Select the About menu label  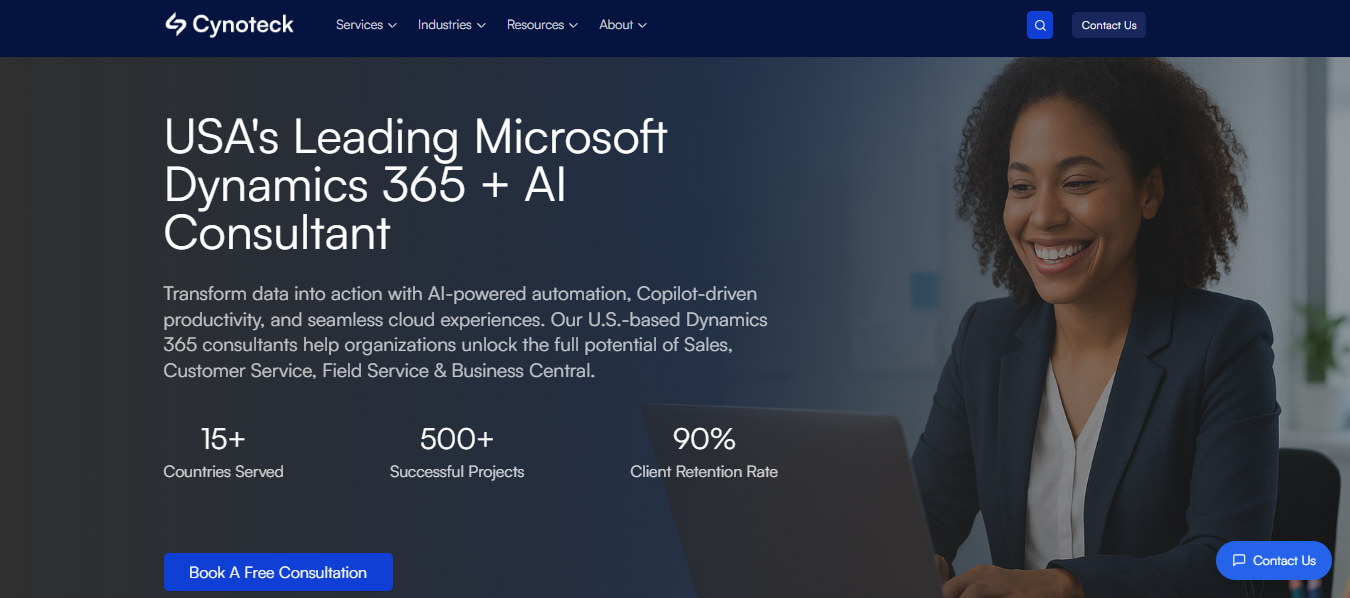coord(616,25)
